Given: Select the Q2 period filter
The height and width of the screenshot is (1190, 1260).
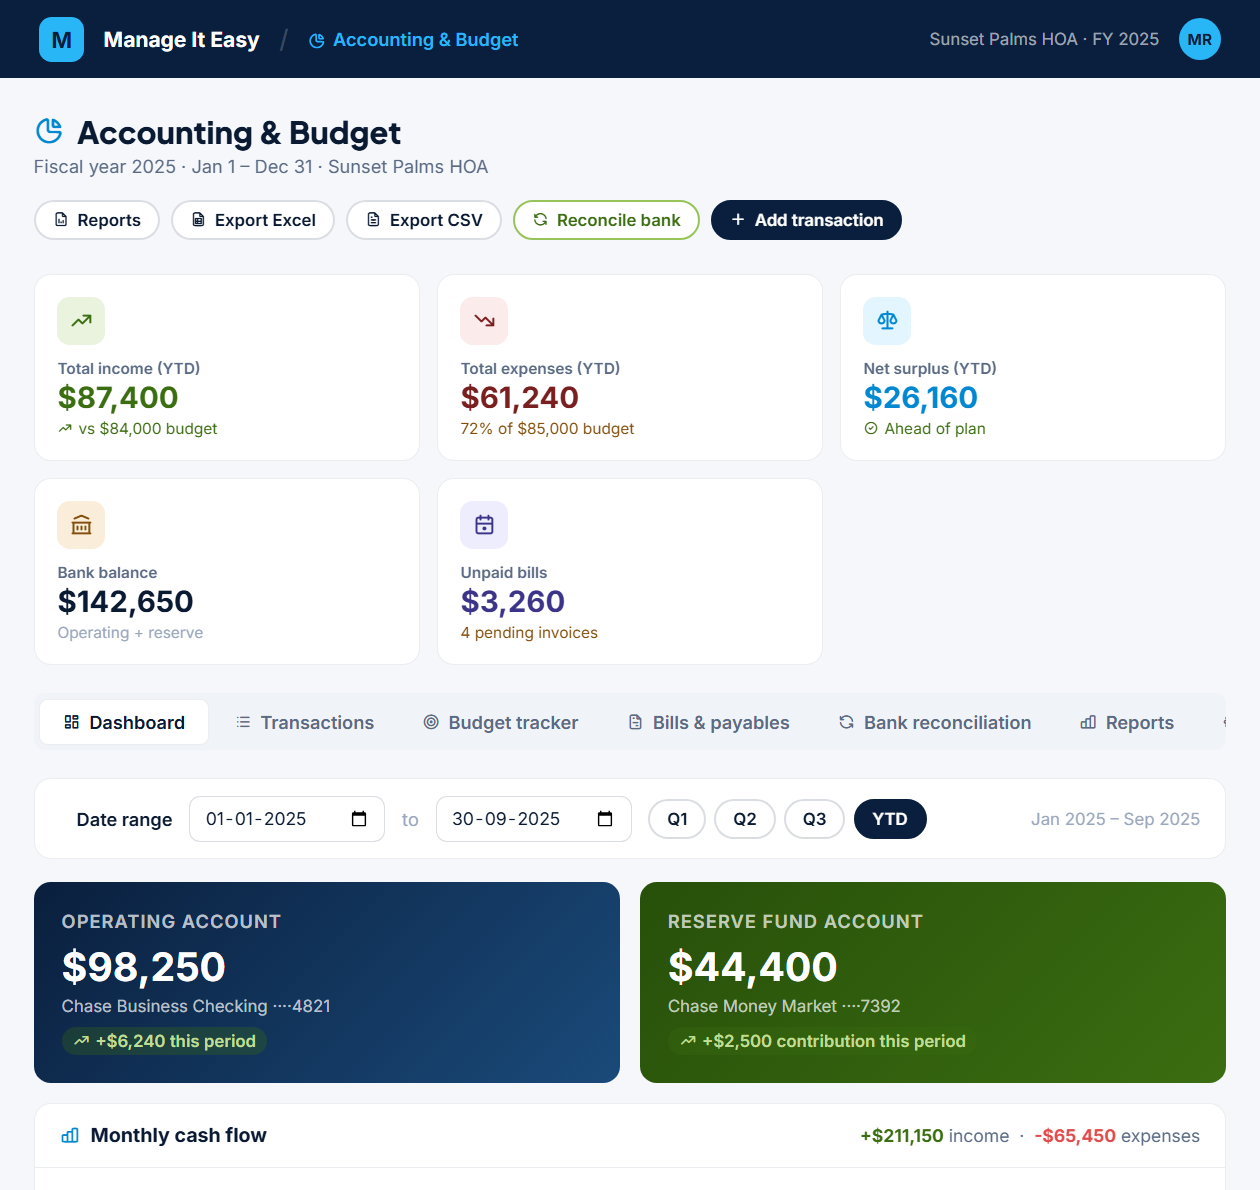Looking at the screenshot, I should (745, 819).
